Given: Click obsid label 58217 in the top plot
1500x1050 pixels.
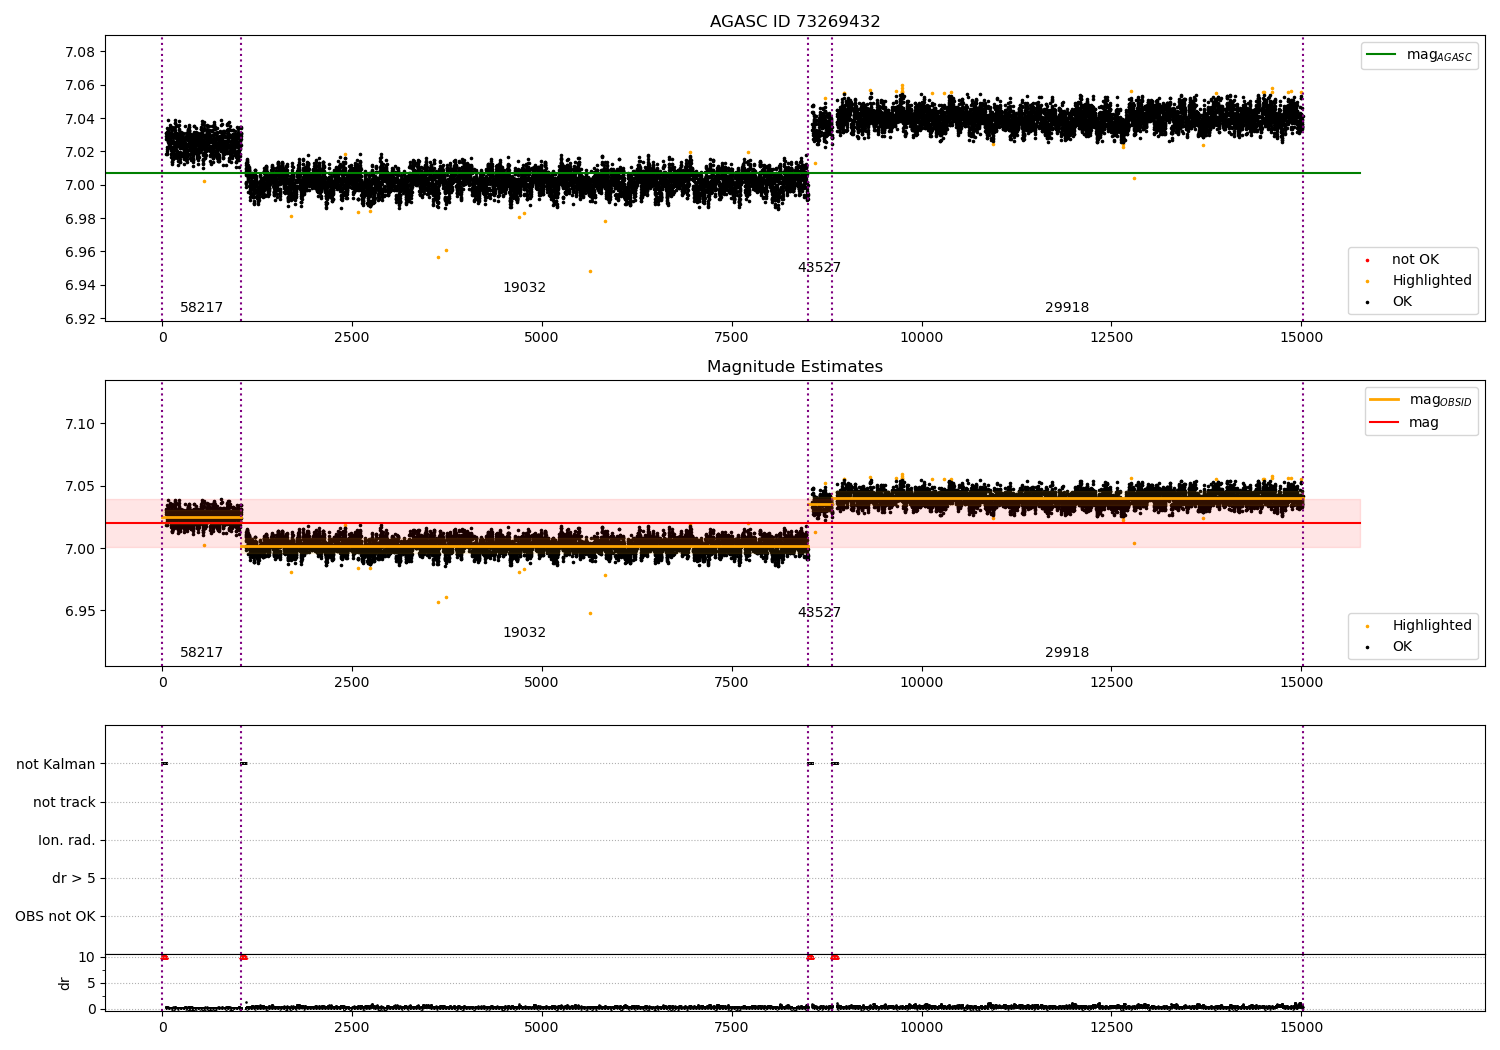Looking at the screenshot, I should click(201, 308).
